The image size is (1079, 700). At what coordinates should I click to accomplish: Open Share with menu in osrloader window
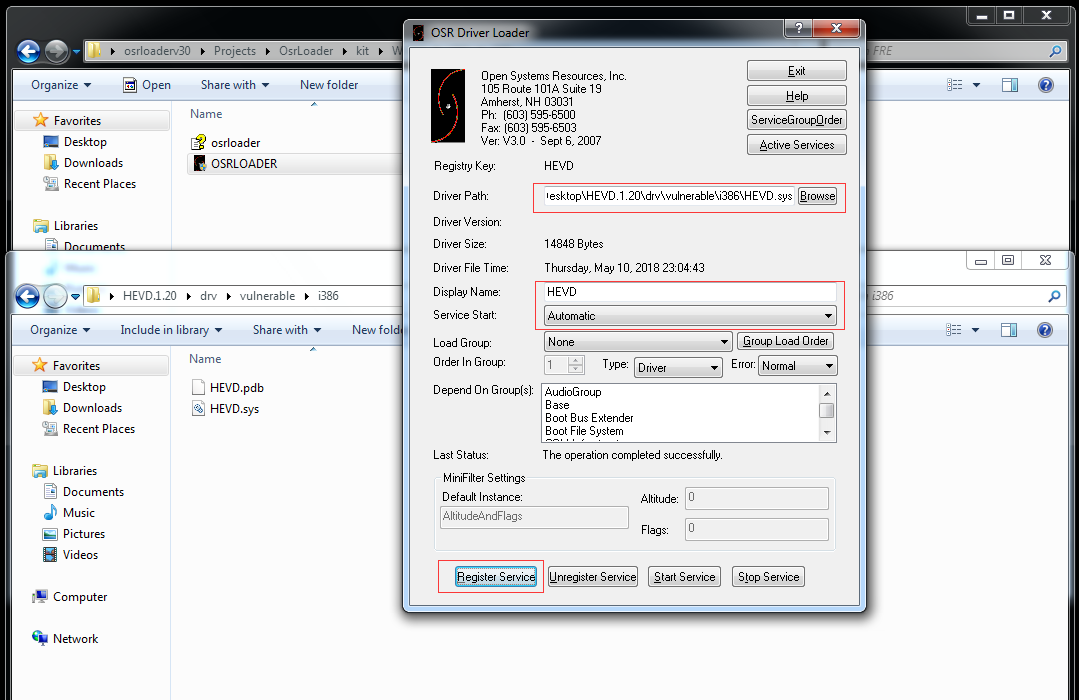coord(235,85)
